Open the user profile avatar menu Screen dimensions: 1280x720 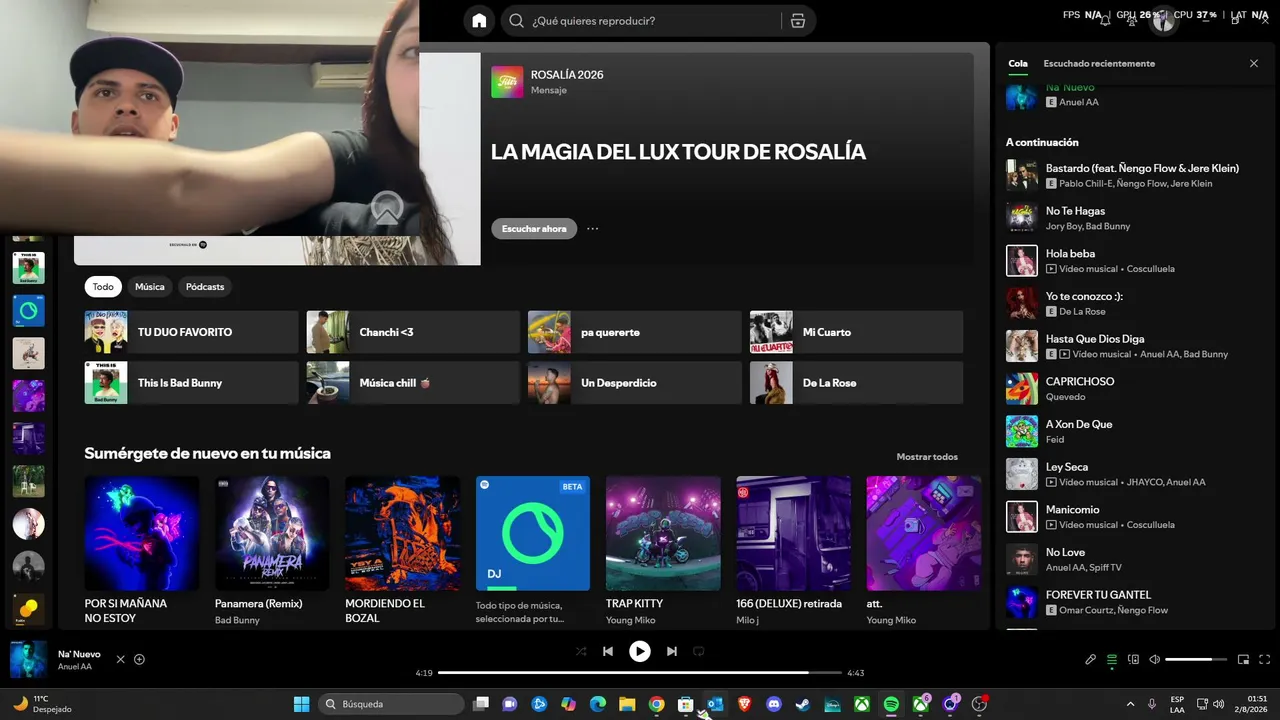[1162, 21]
